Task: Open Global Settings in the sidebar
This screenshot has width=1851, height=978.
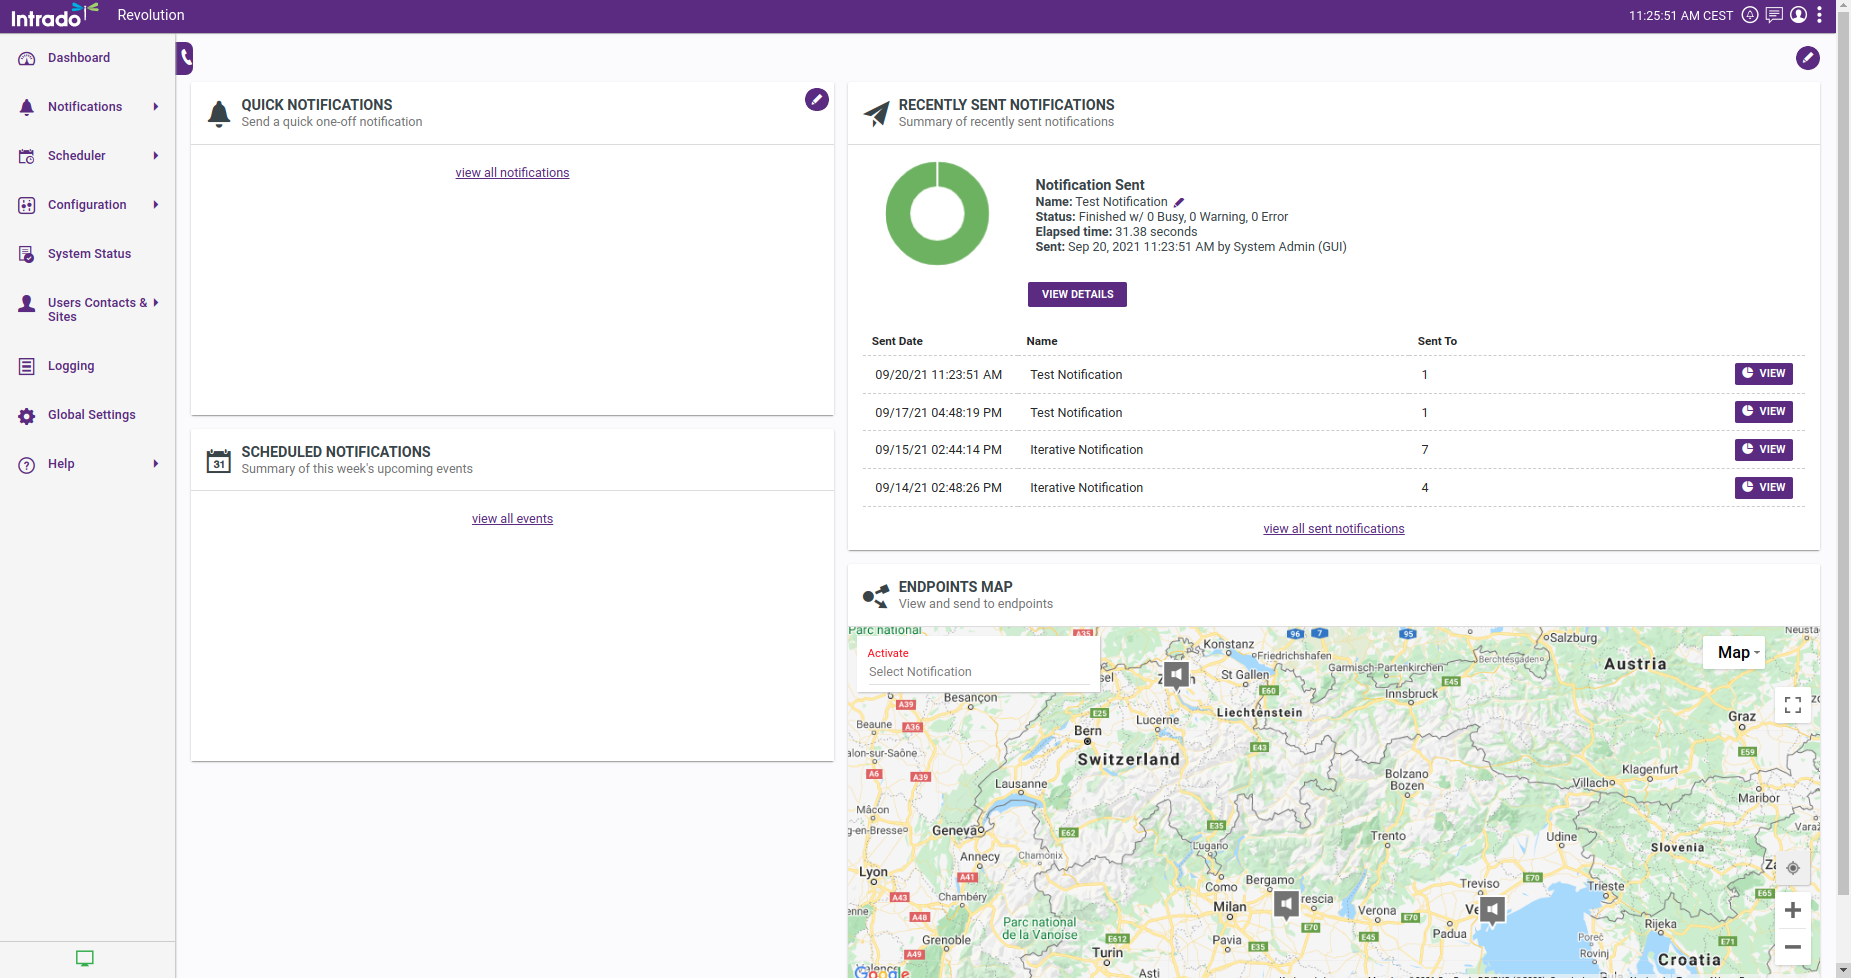Action: [91, 415]
